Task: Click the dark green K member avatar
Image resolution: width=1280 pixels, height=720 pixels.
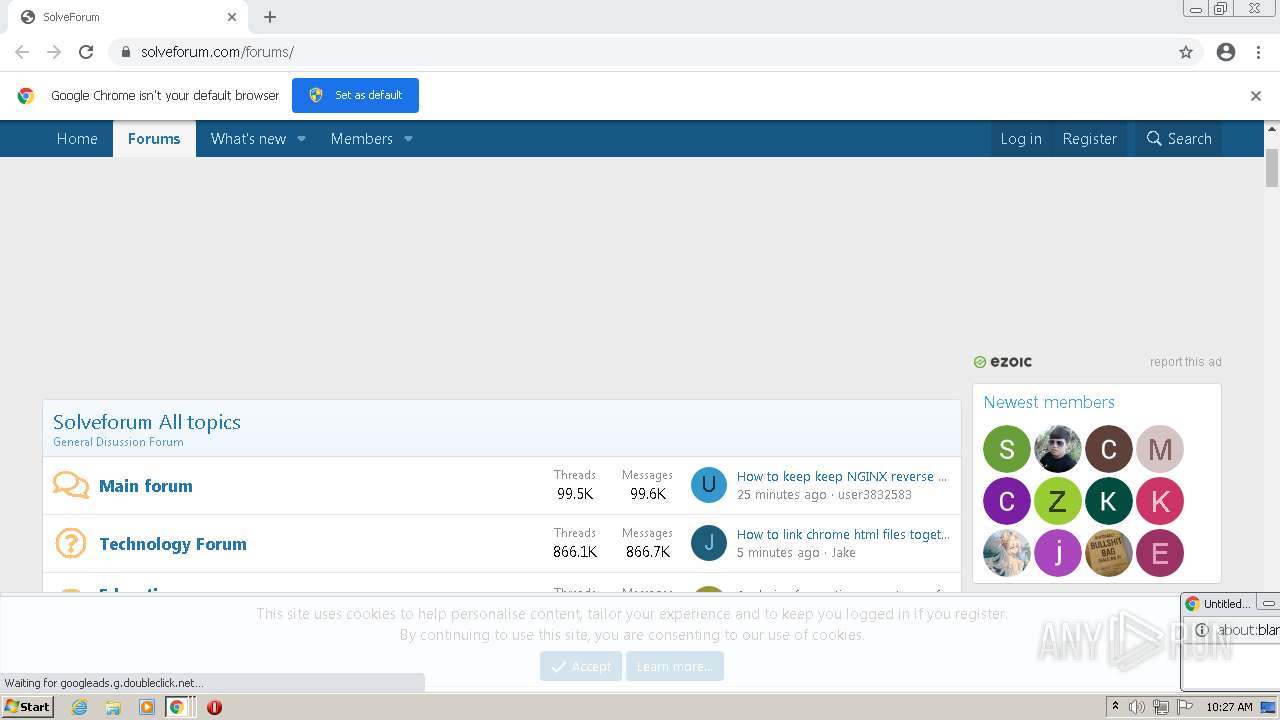Action: (1109, 501)
